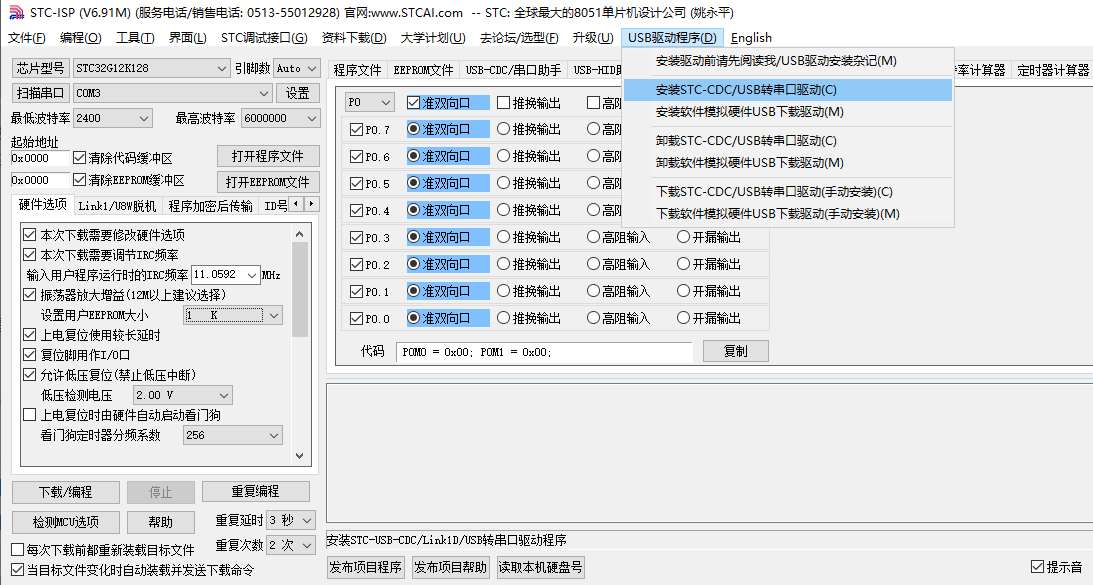Expand the 低压检测电压 2.00 V dropdown
The image size is (1093, 585).
[224, 395]
